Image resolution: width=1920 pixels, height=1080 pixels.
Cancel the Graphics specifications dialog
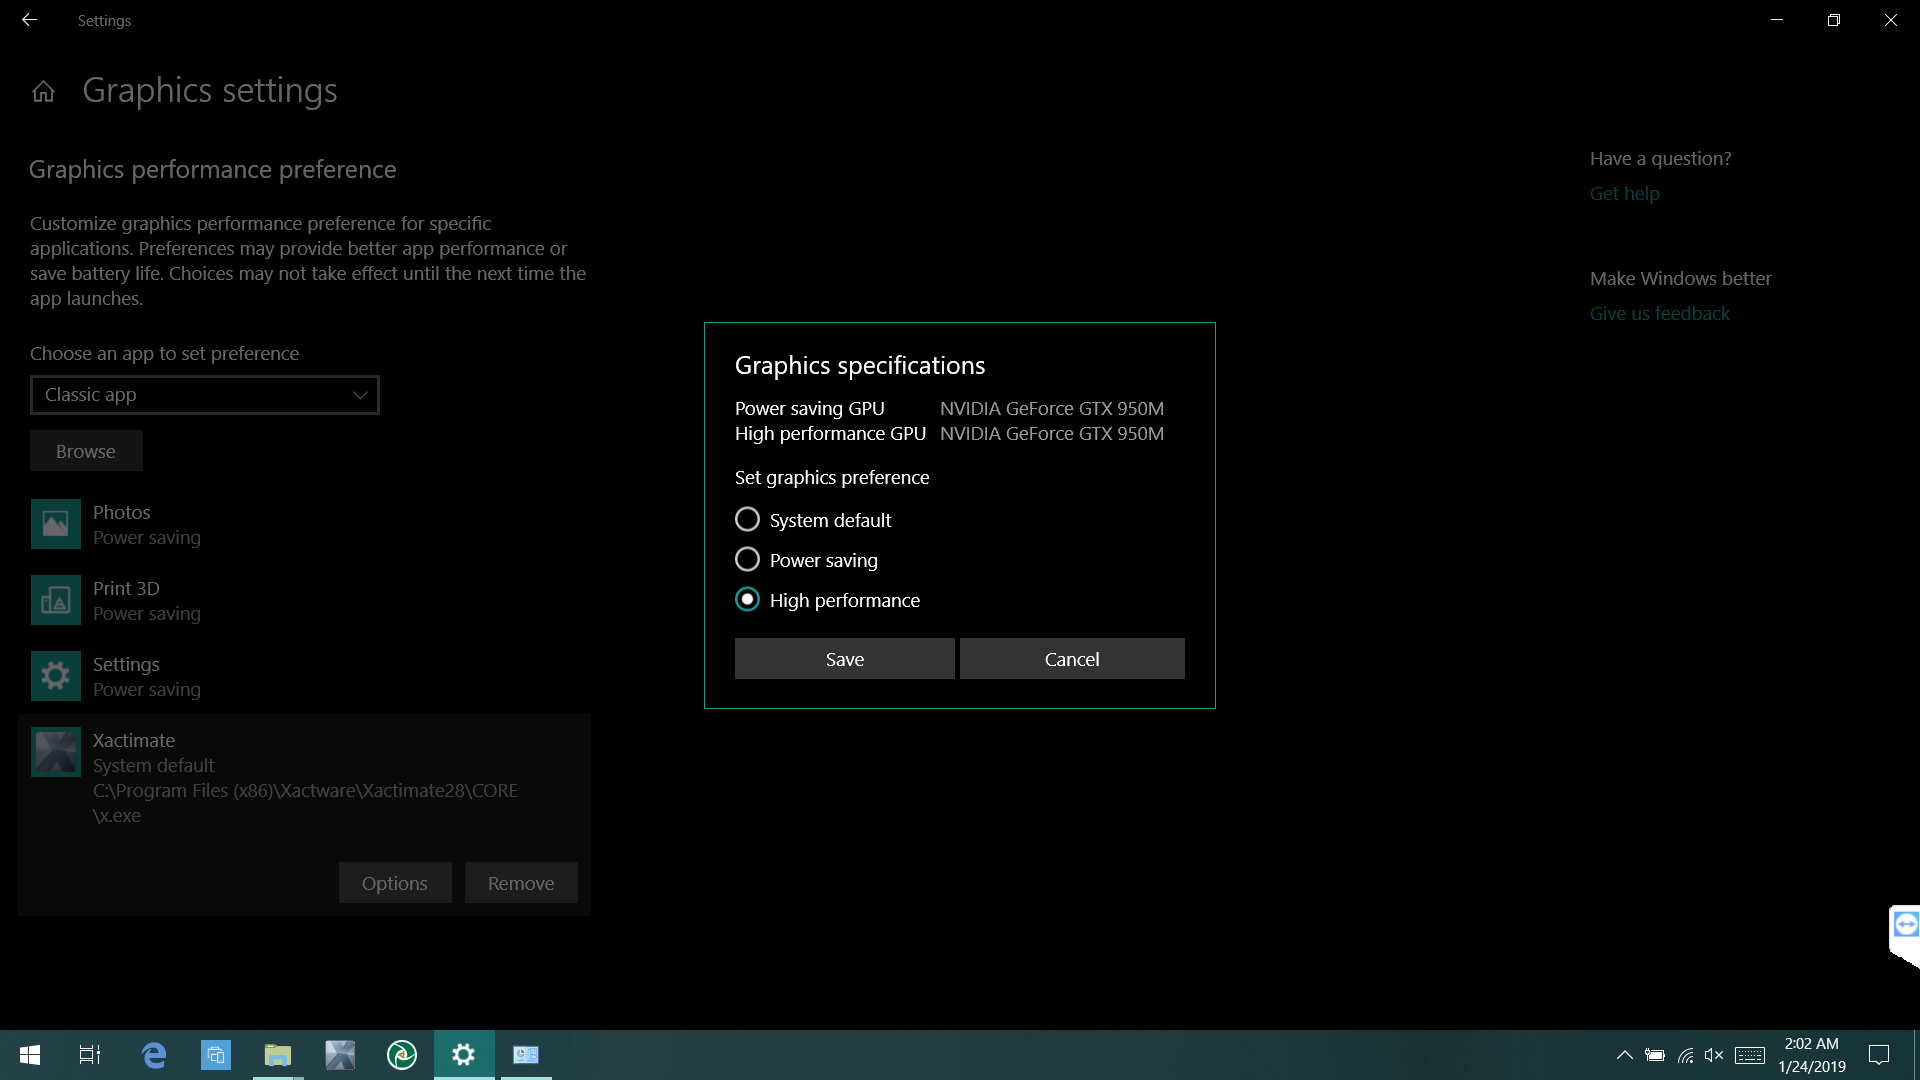pos(1072,659)
